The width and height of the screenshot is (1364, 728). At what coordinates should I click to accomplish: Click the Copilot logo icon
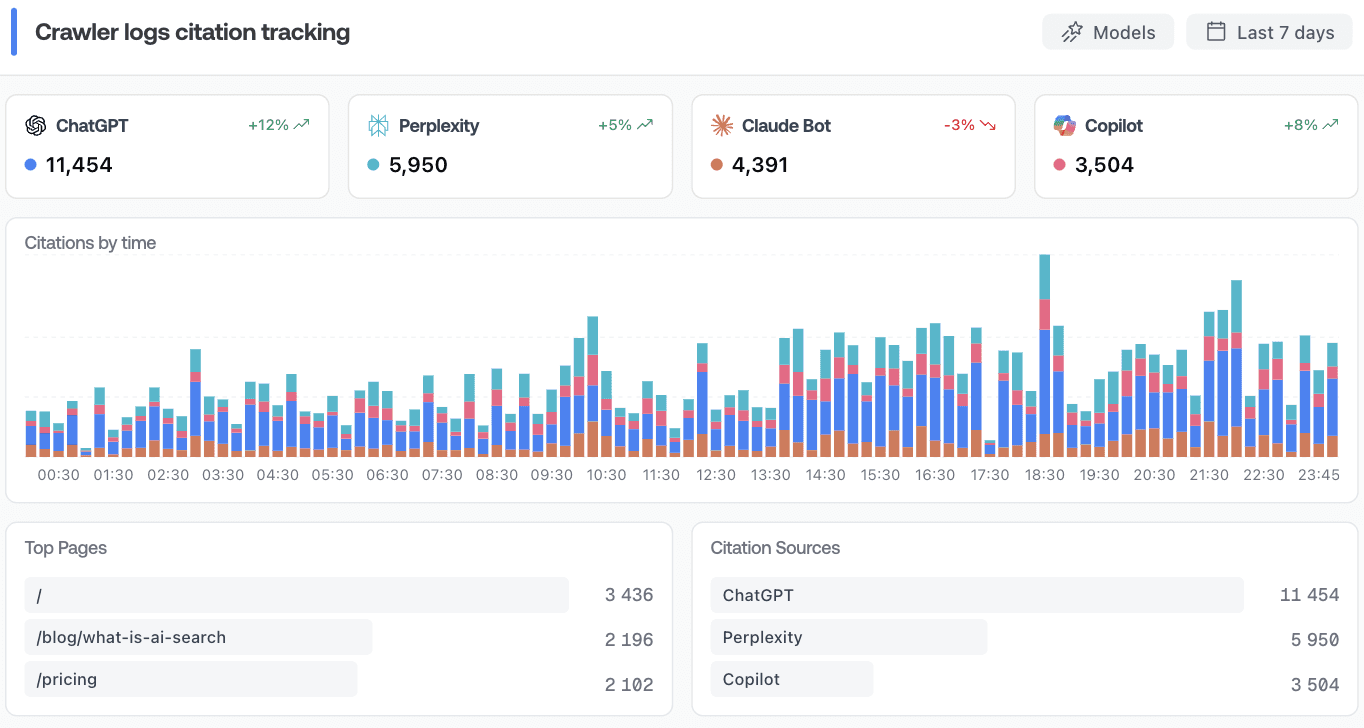1064,125
